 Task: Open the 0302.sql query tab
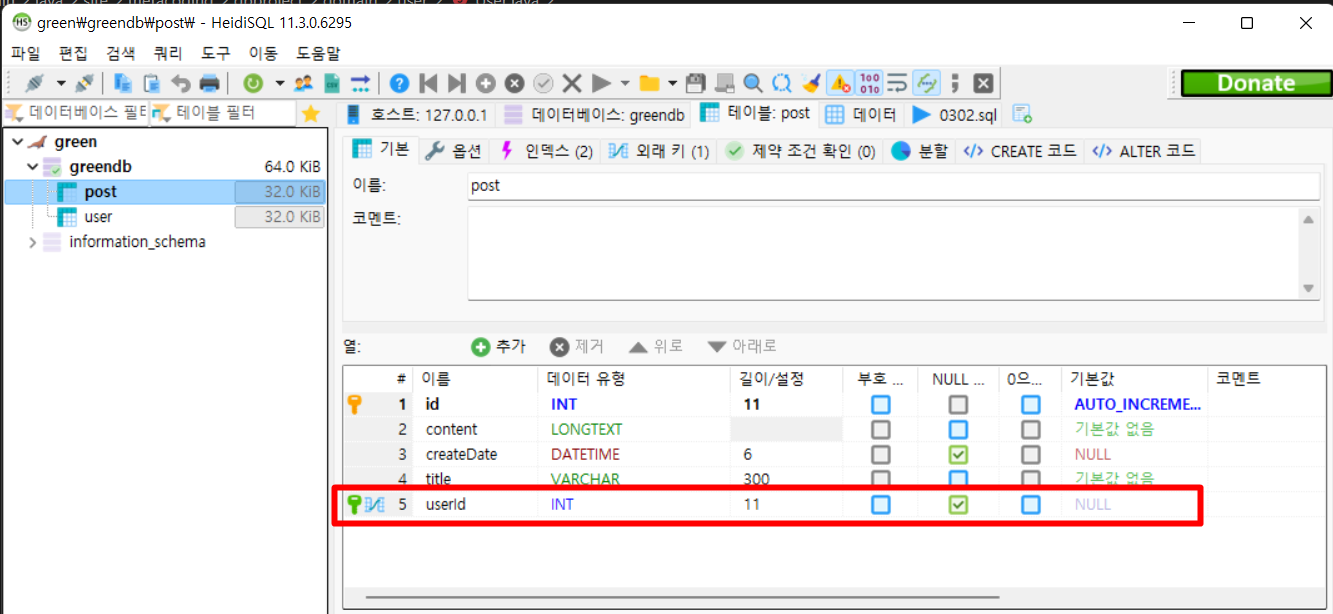pos(955,114)
